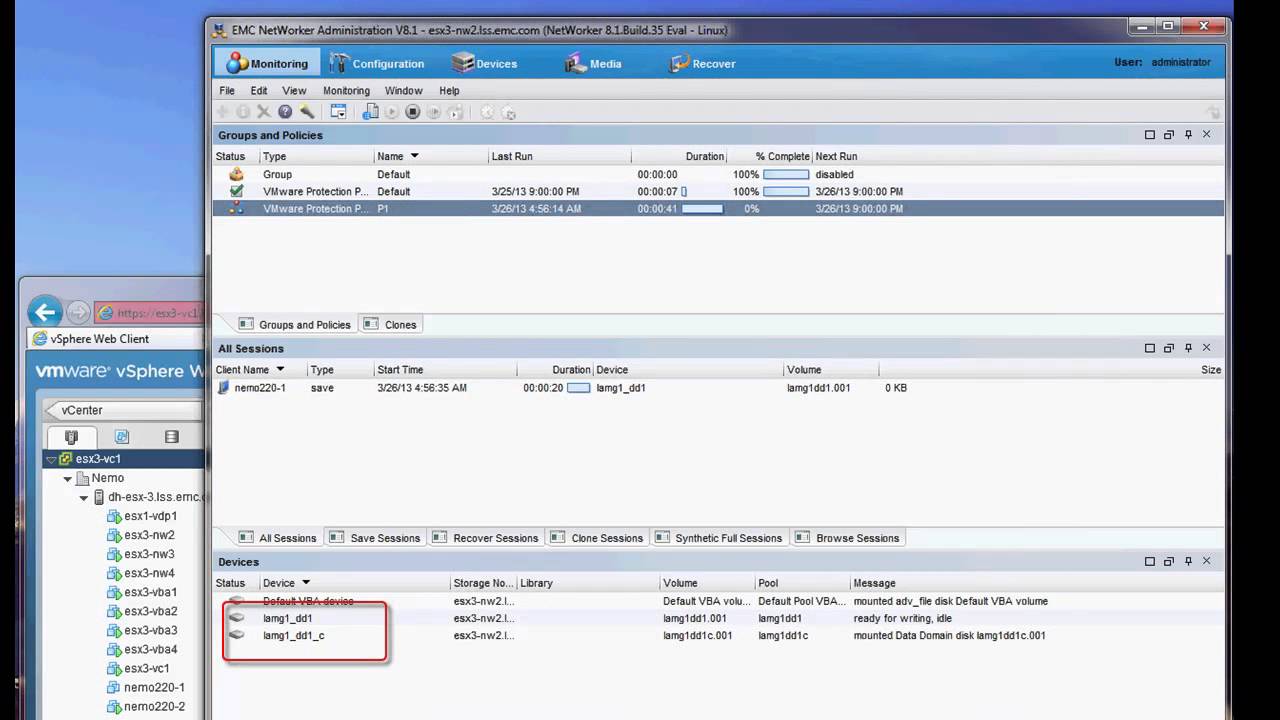Switch to Browse Sessions tab

[848, 537]
